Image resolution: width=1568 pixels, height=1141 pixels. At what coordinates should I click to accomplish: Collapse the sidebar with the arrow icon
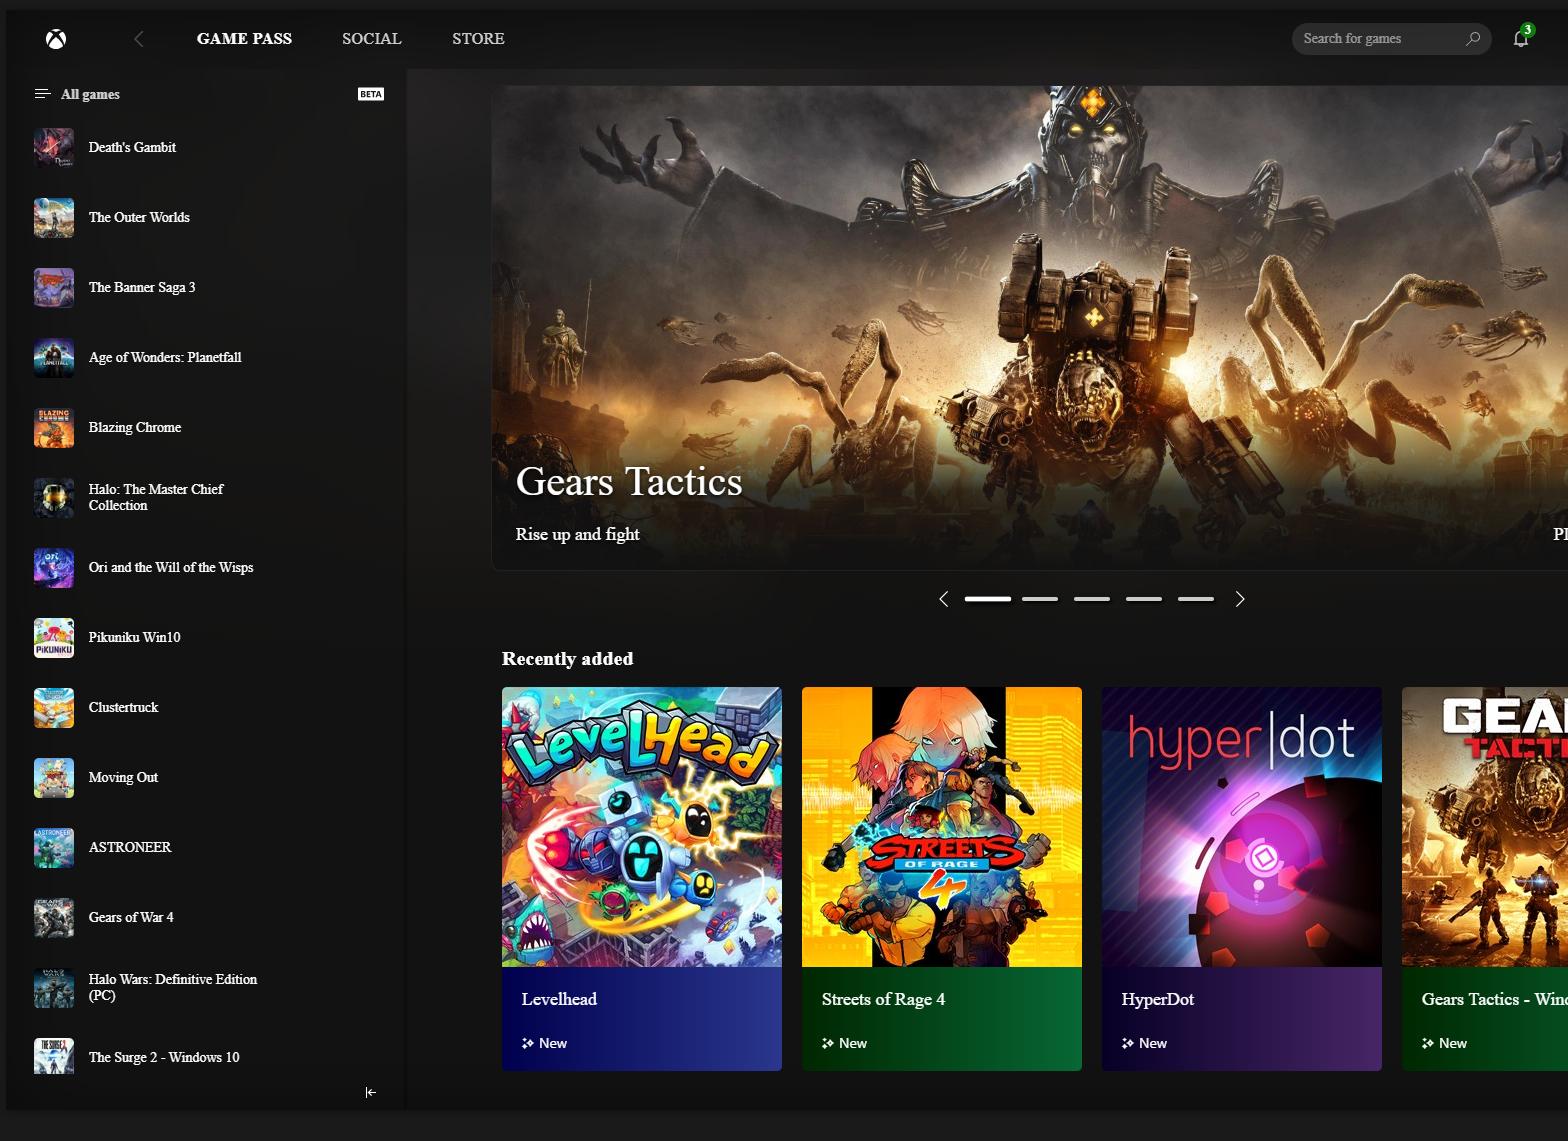coord(371,1093)
